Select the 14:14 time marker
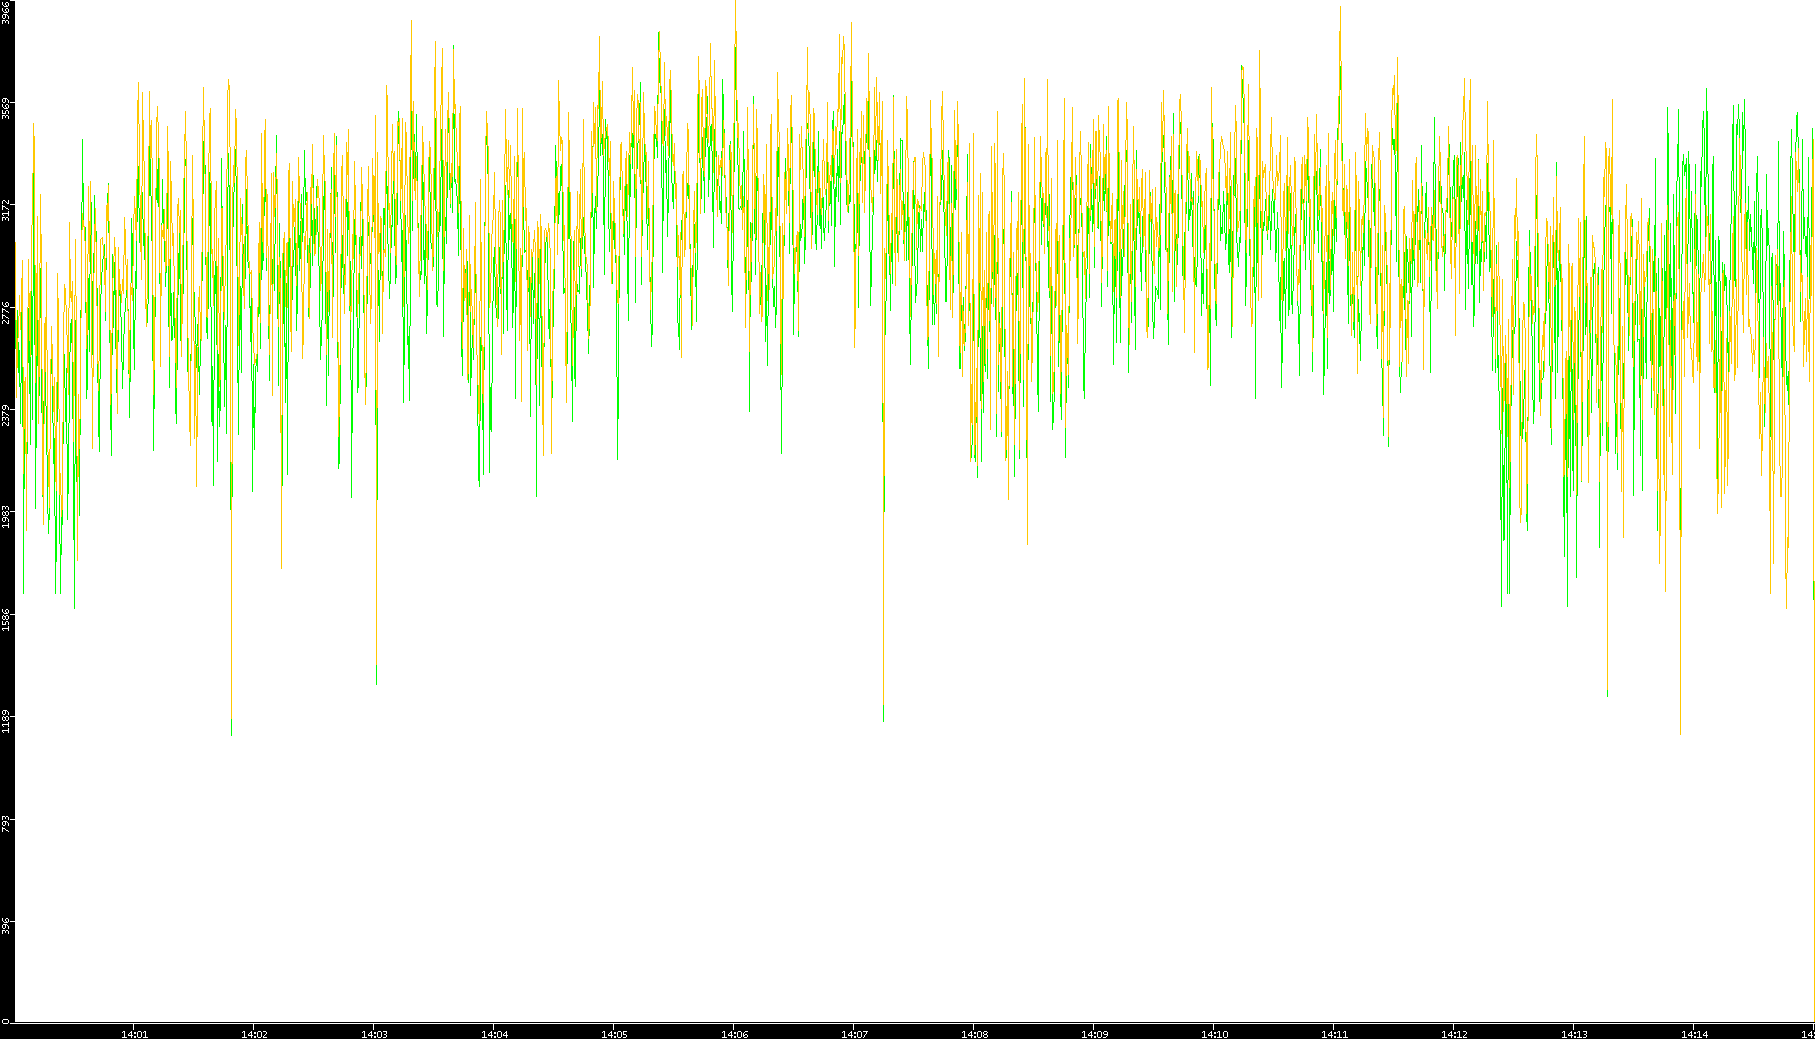Viewport: 1815px width, 1039px height. pyautogui.click(x=1694, y=1034)
